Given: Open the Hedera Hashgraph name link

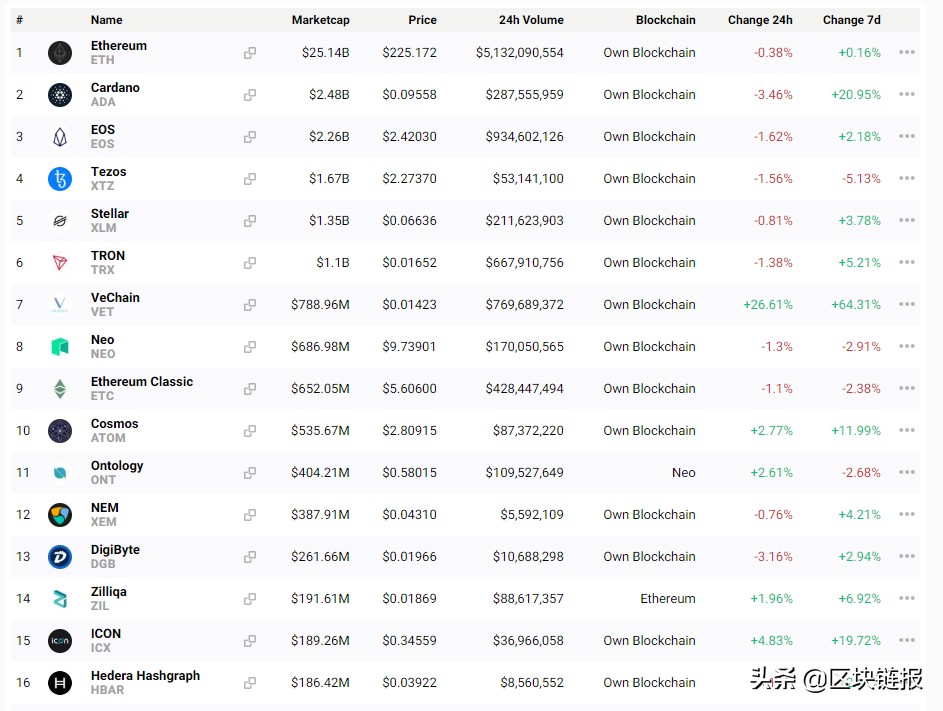Looking at the screenshot, I should (x=145, y=676).
